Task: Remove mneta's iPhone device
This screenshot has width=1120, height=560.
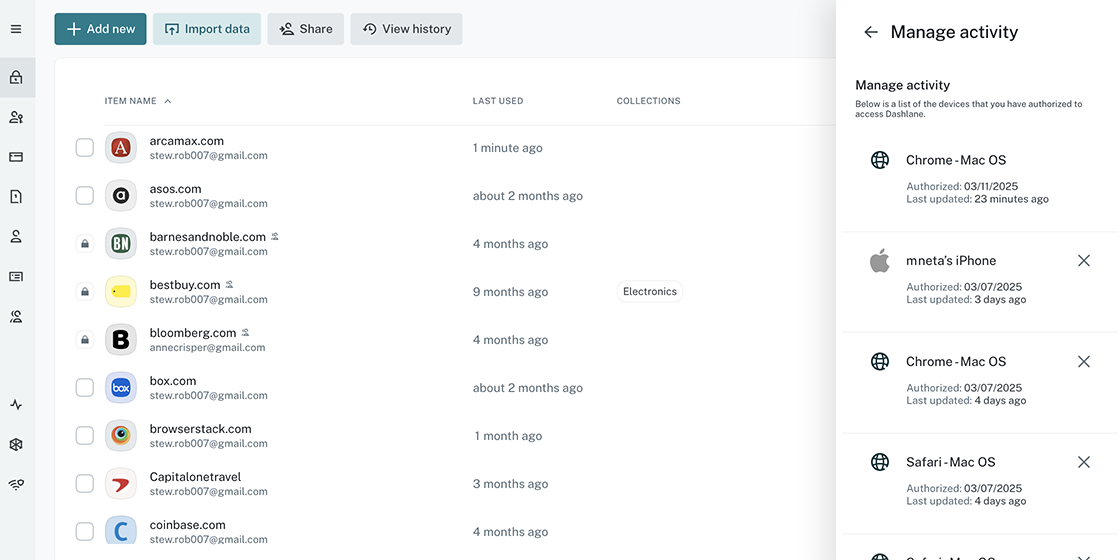Action: 1083,261
